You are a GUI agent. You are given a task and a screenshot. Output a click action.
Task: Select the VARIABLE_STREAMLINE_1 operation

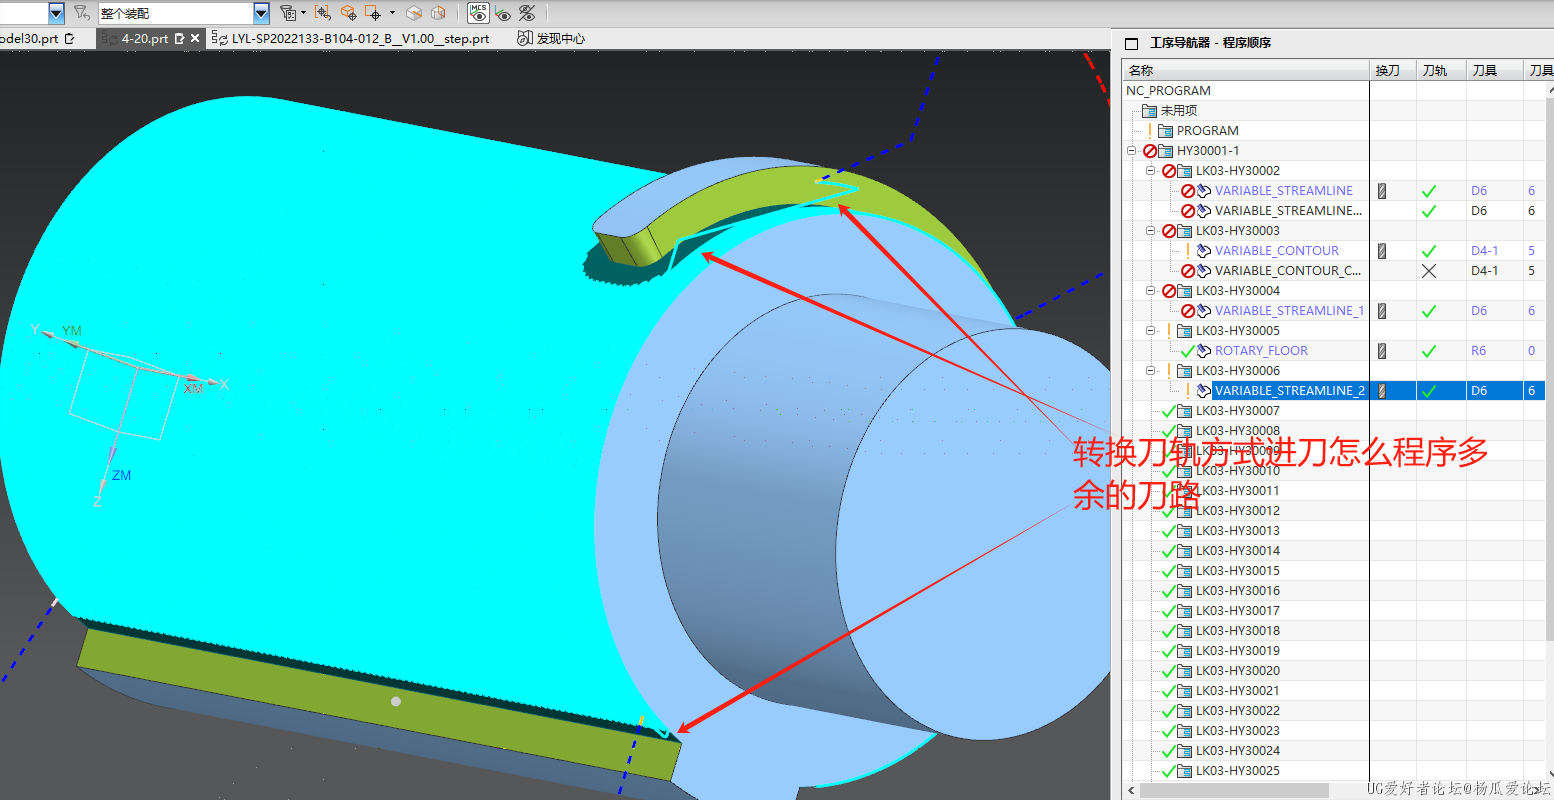(x=1289, y=311)
